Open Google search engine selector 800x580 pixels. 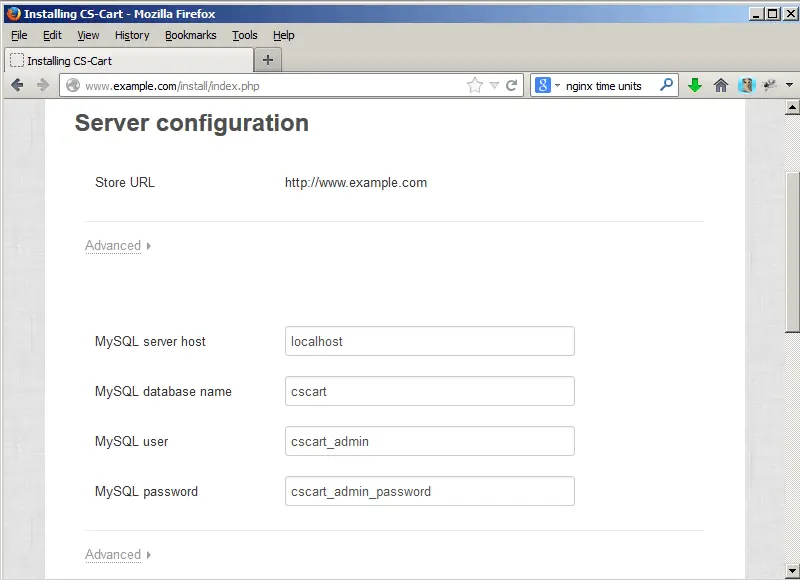(547, 85)
